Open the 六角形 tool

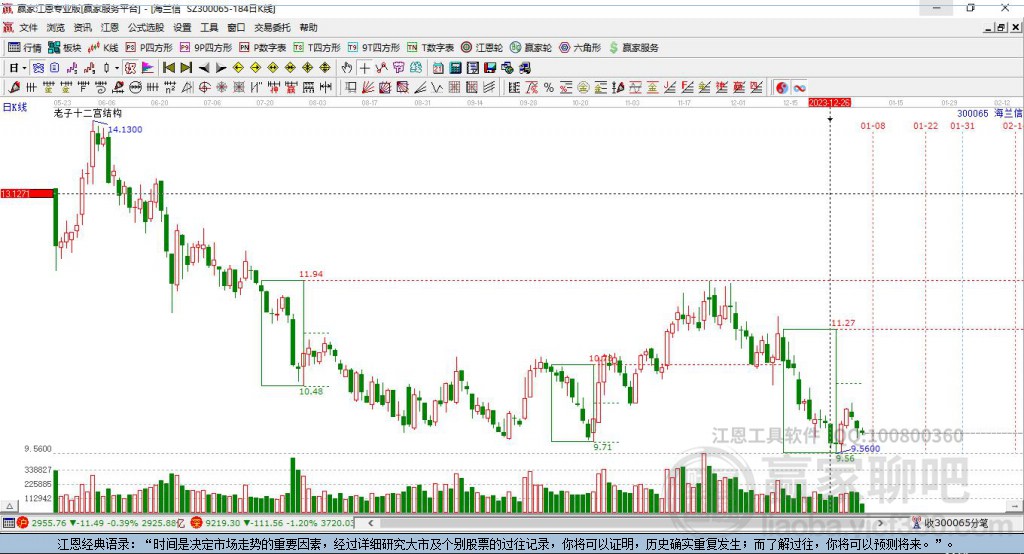click(580, 48)
